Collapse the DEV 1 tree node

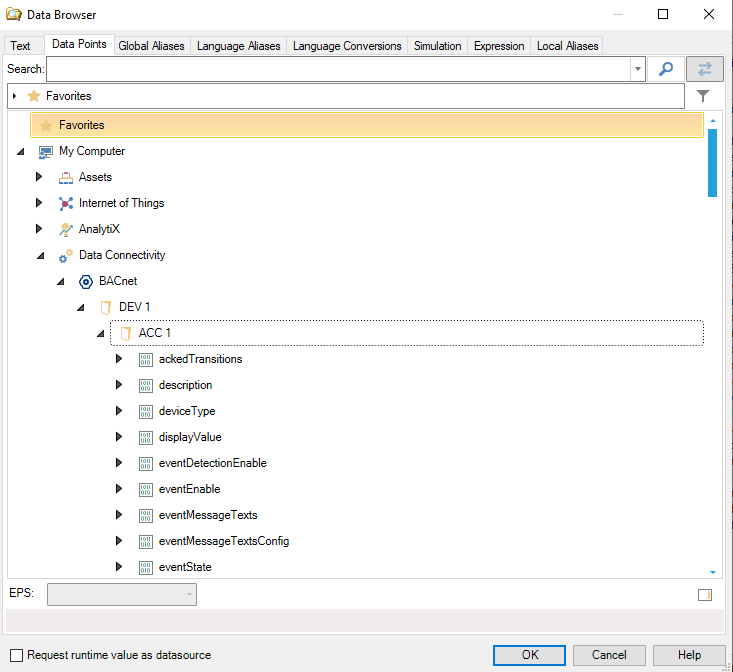[80, 307]
